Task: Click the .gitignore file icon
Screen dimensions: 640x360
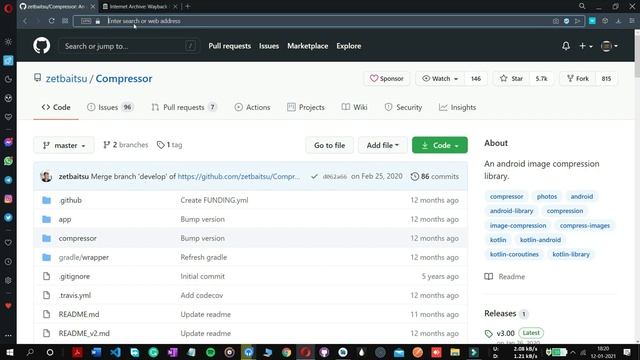Action: [x=47, y=276]
